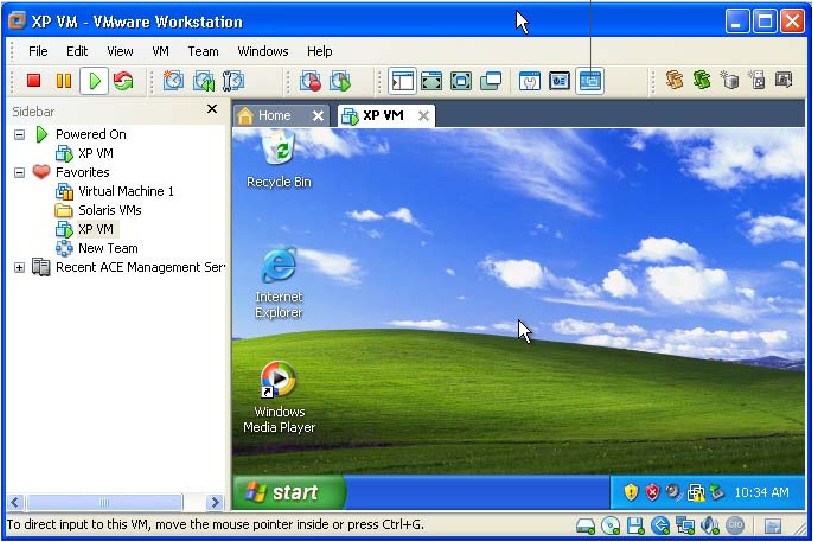813x542 pixels.
Task: Select the highlighted console view toolbar icon
Action: pos(590,81)
